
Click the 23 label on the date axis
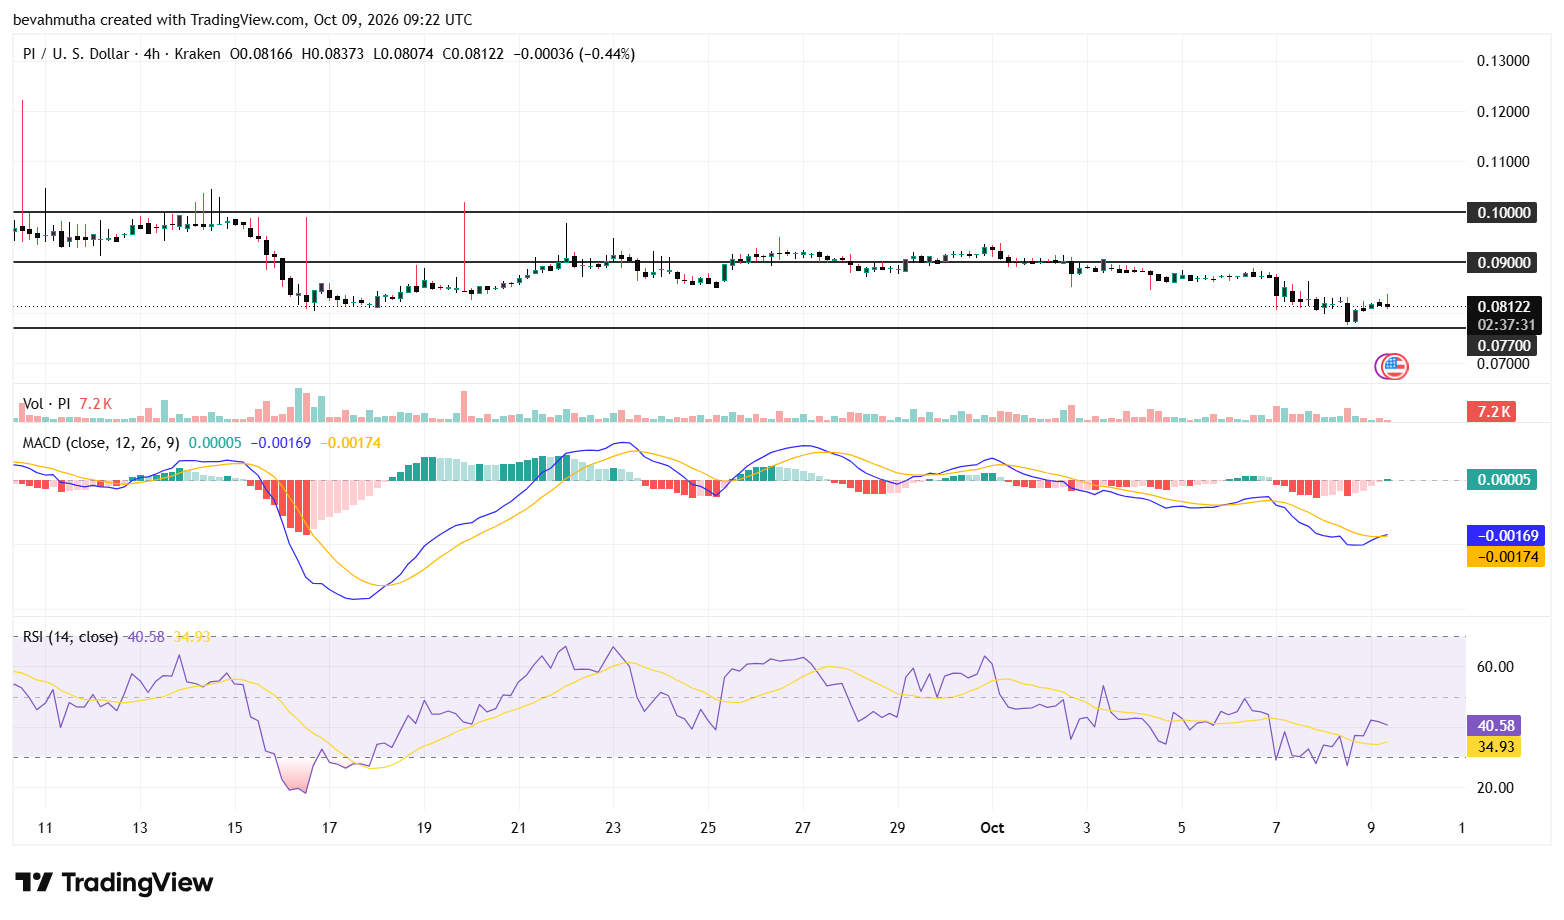click(613, 828)
